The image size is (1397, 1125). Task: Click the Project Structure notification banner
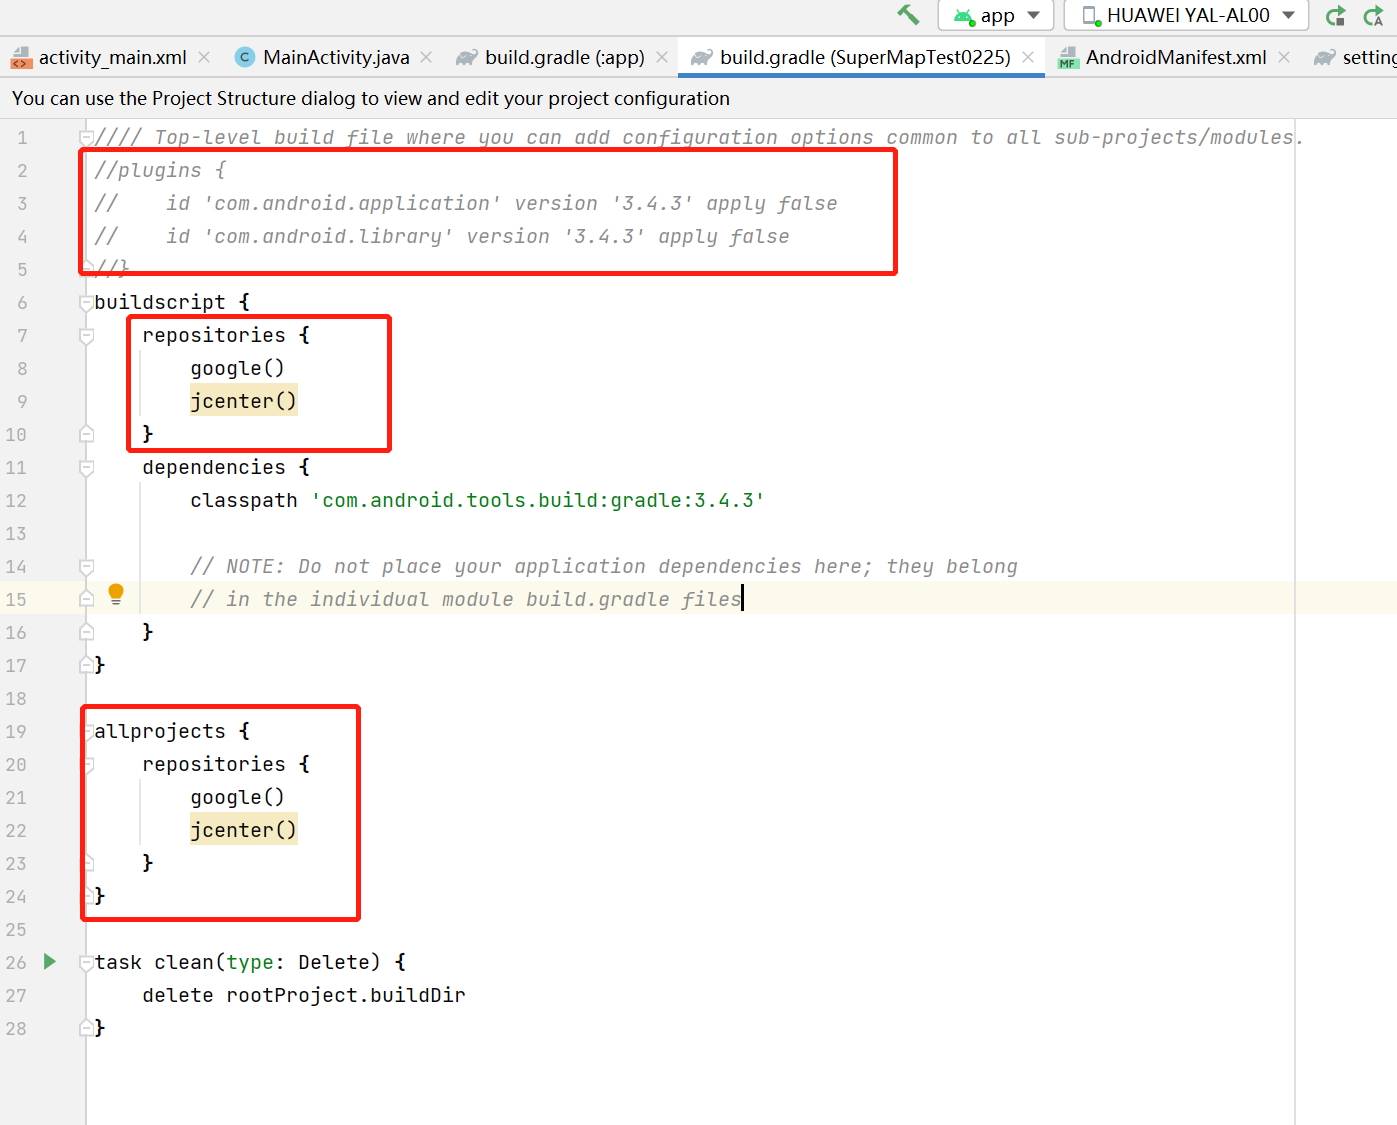pyautogui.click(x=698, y=98)
